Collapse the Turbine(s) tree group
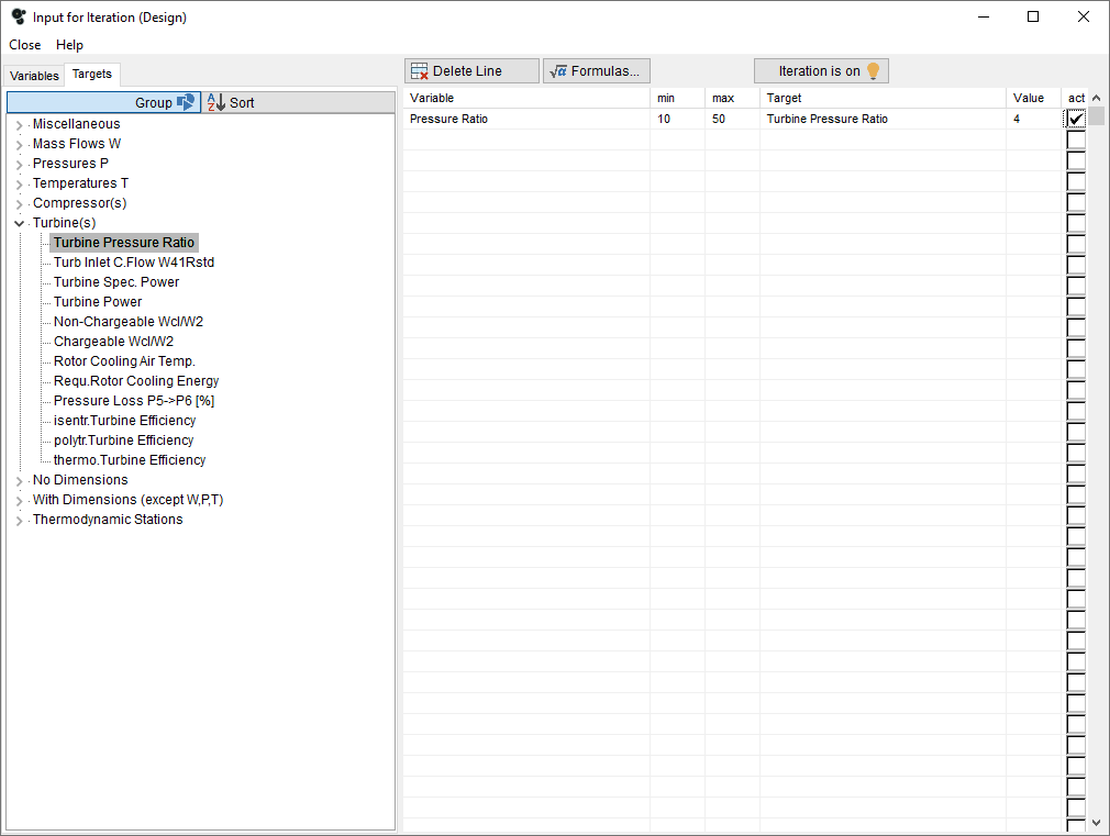The image size is (1110, 836). point(18,222)
